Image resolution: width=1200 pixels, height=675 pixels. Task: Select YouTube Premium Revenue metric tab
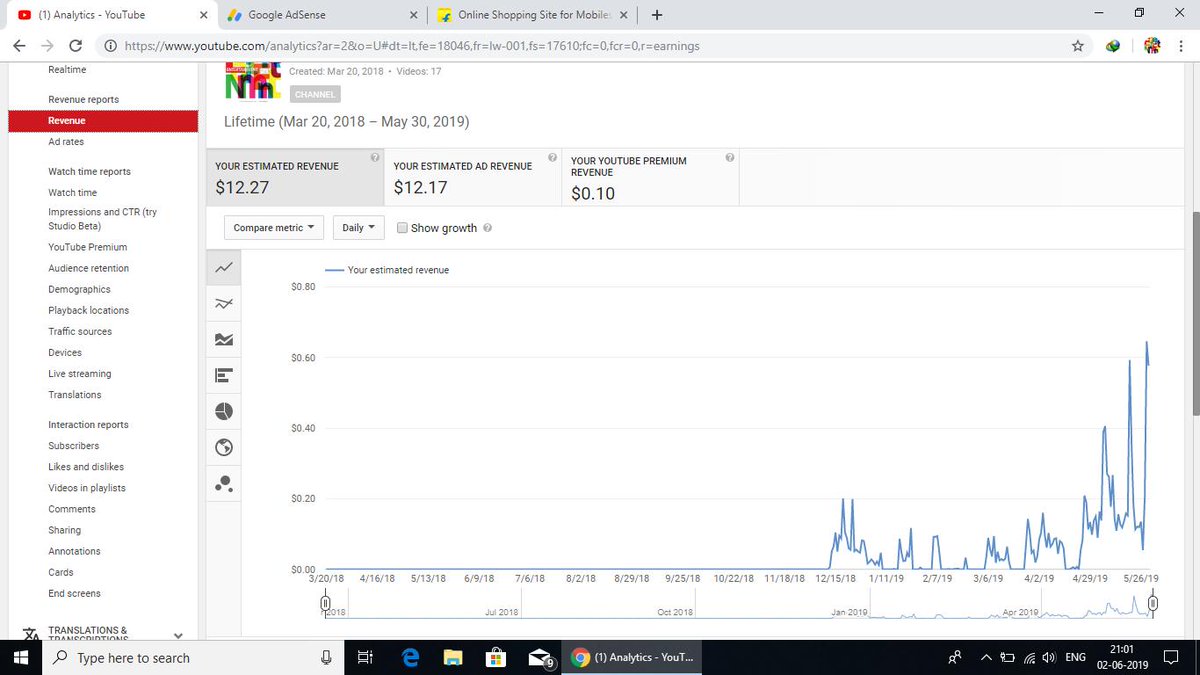click(651, 177)
